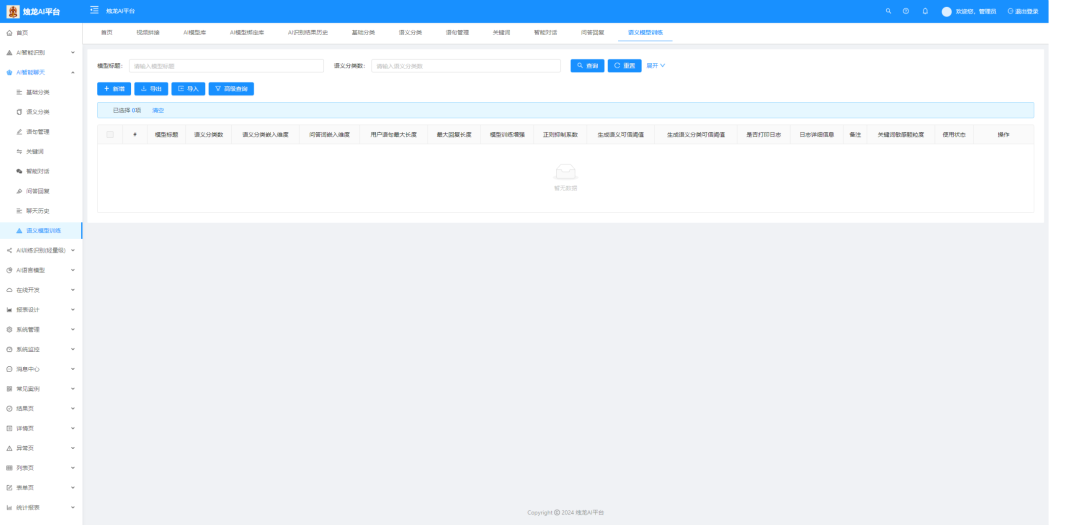This screenshot has height=525, width=1080.
Task: Click the 统计报表 bar chart icon
Action: 9,508
